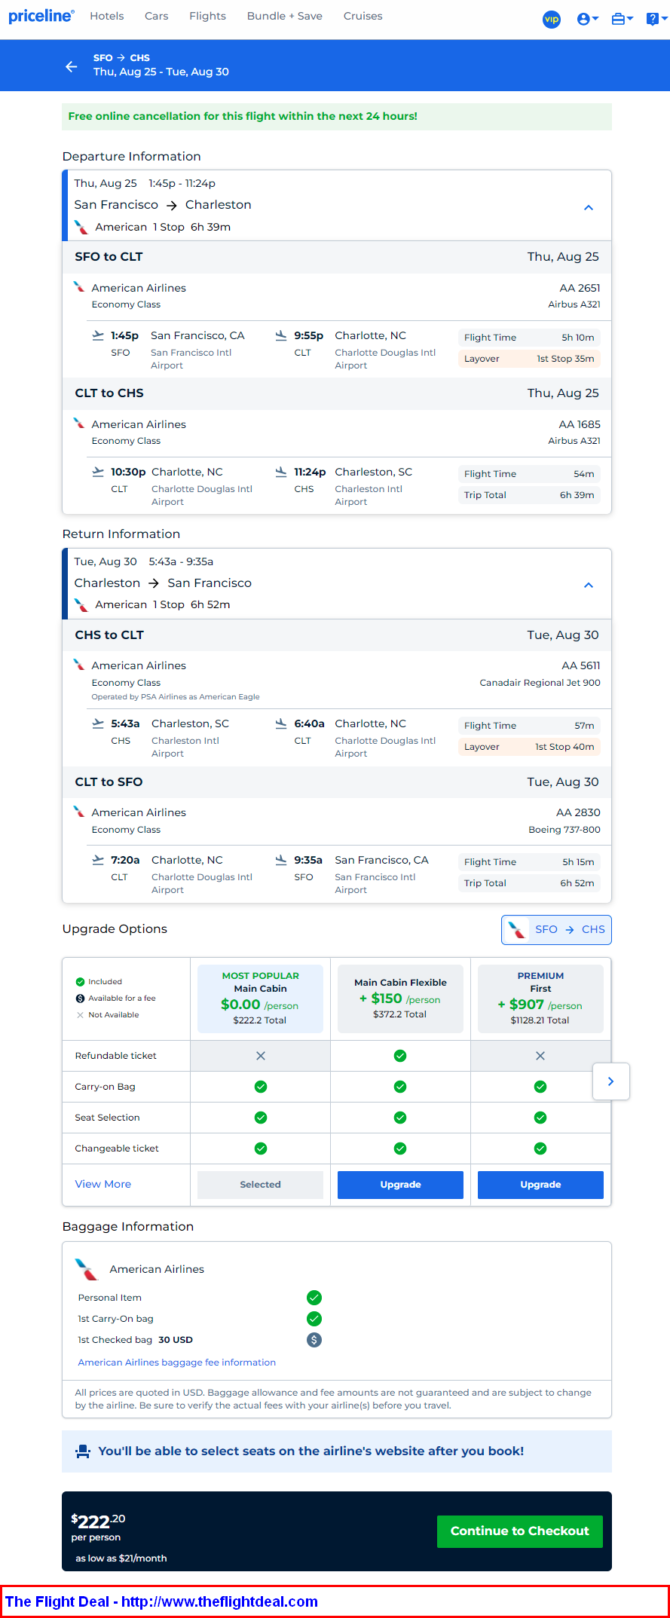The width and height of the screenshot is (670, 1618).
Task: Continue to Checkout
Action: 520,1531
